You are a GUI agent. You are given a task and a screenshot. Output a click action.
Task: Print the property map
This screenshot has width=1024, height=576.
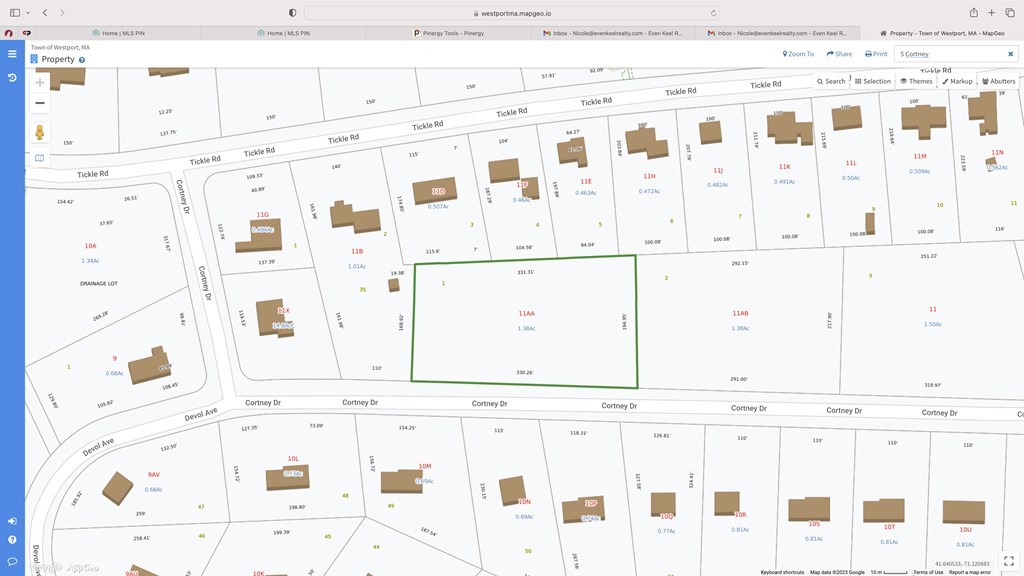(x=875, y=54)
